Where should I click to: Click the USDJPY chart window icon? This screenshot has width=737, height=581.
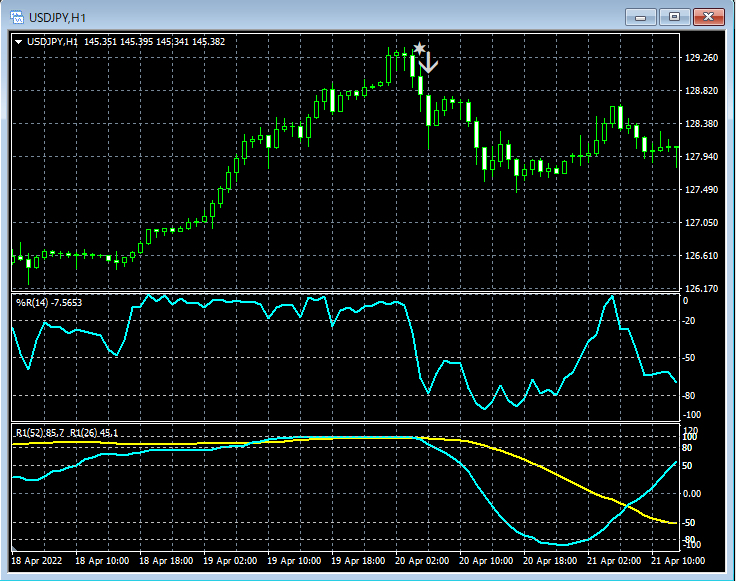17,17
